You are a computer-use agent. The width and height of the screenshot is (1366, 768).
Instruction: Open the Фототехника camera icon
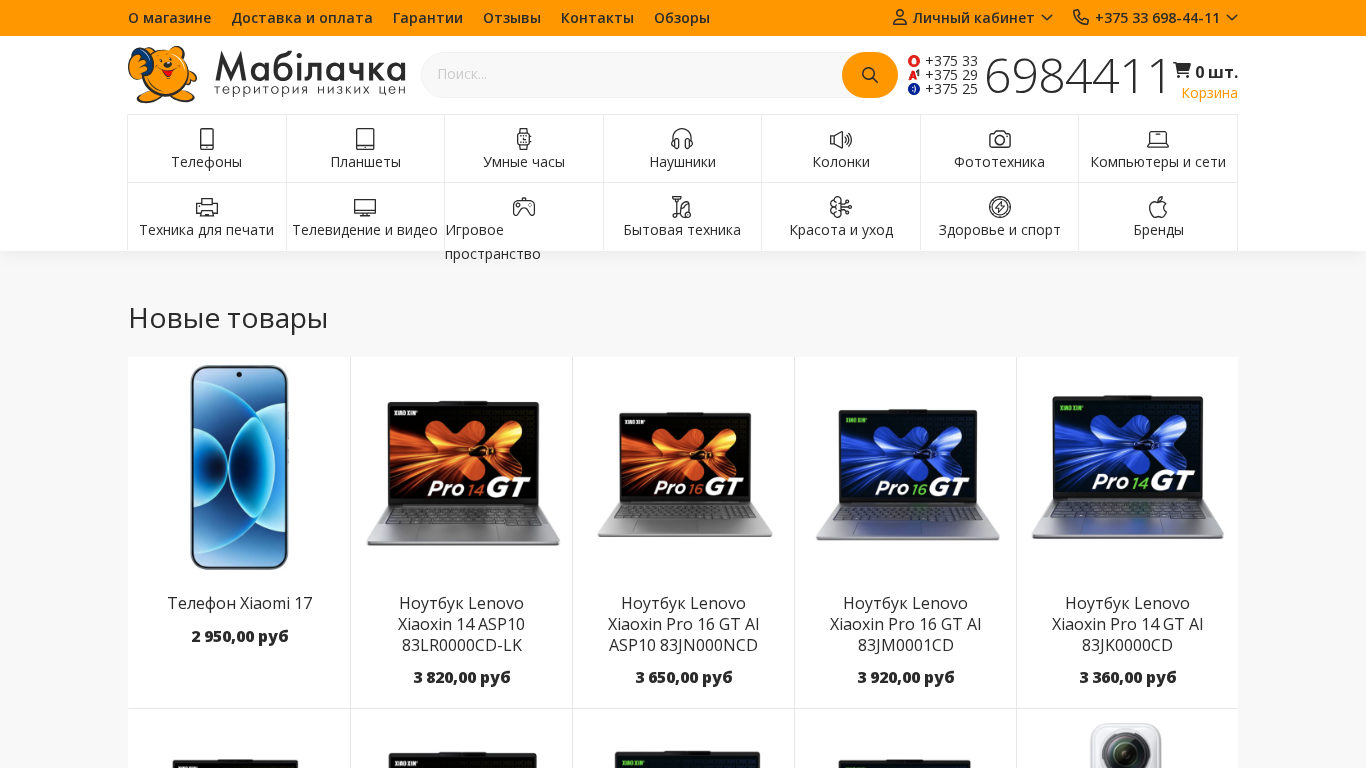pyautogui.click(x=1000, y=139)
